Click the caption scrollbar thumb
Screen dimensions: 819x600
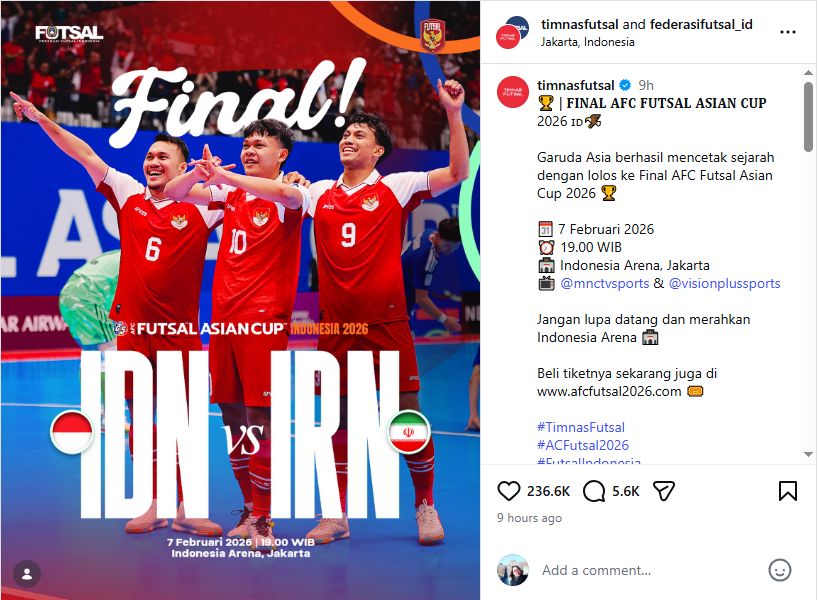[x=808, y=116]
